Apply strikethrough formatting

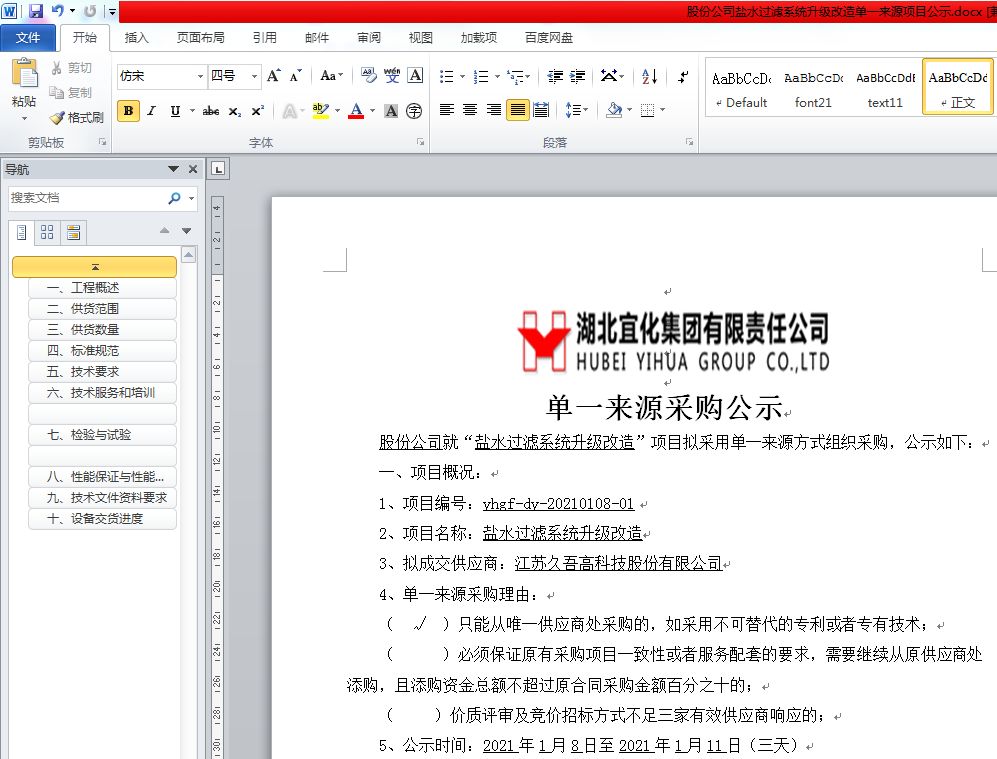pos(210,111)
